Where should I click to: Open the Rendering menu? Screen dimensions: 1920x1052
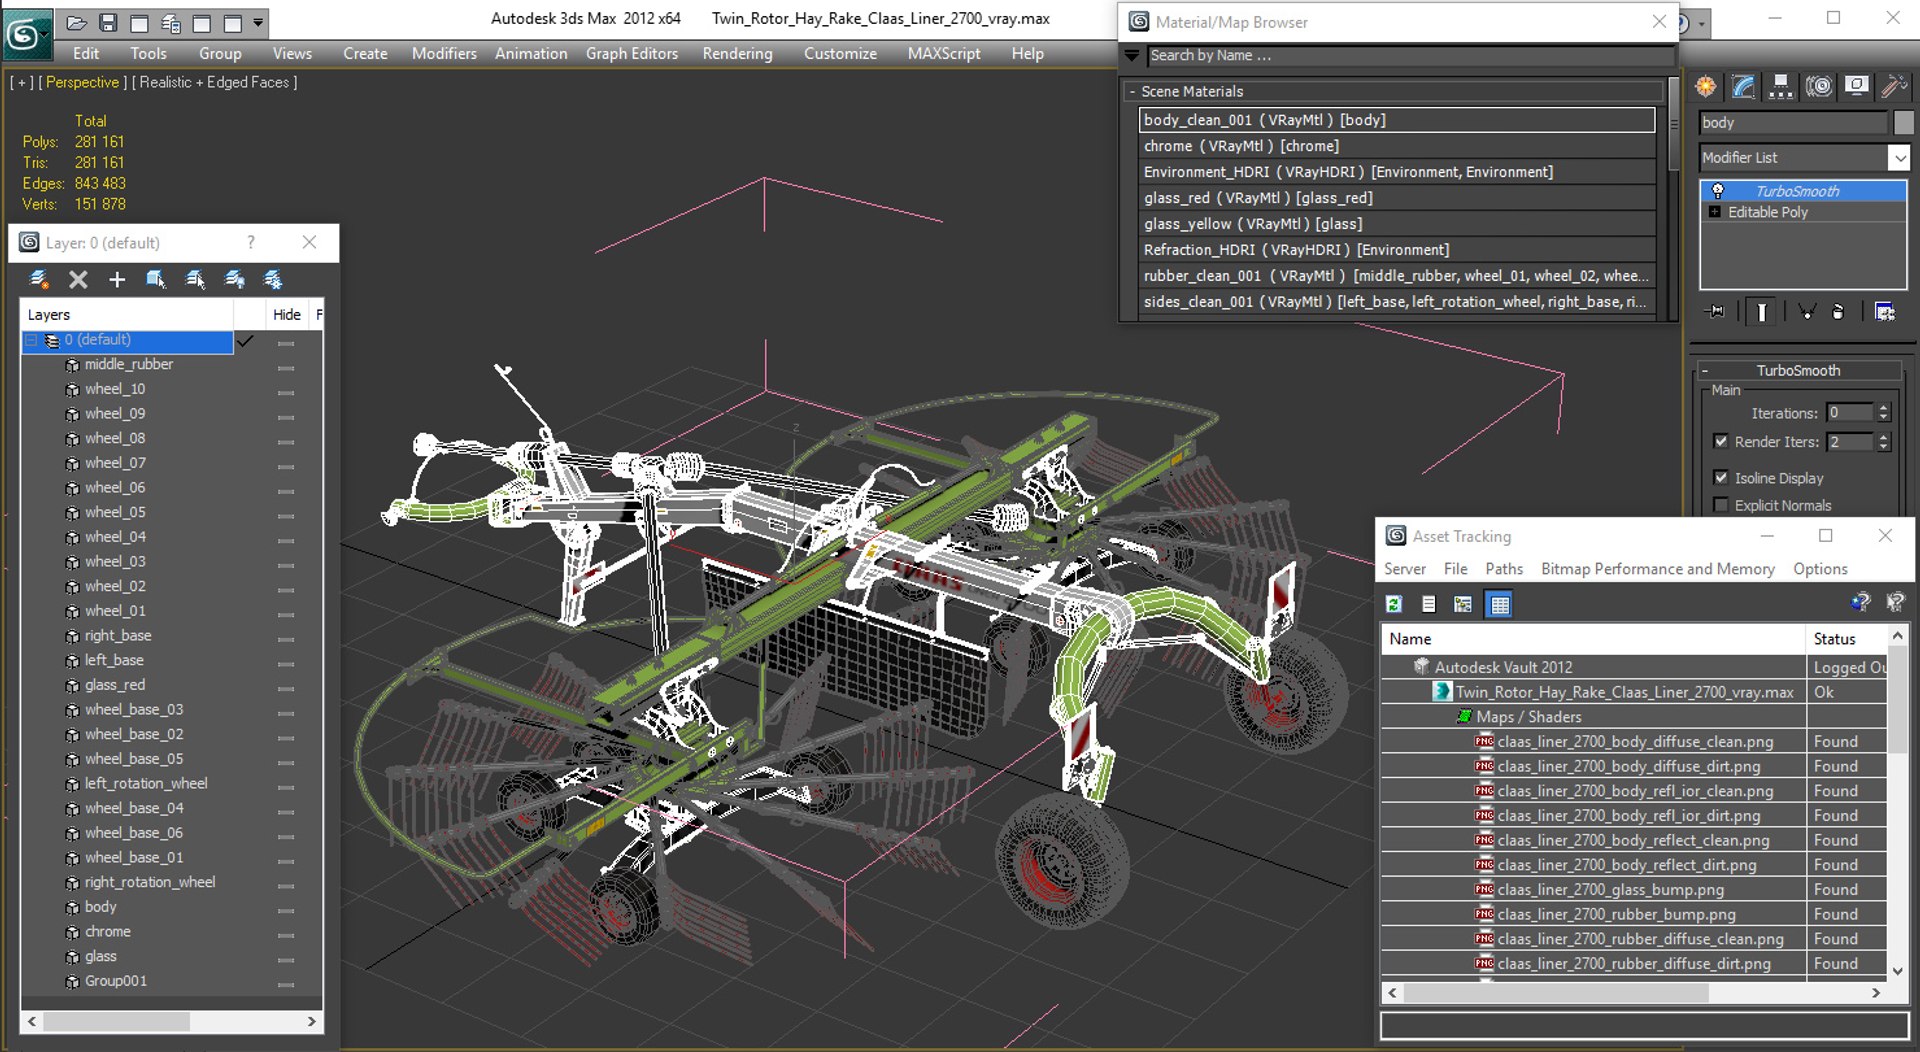coord(737,54)
